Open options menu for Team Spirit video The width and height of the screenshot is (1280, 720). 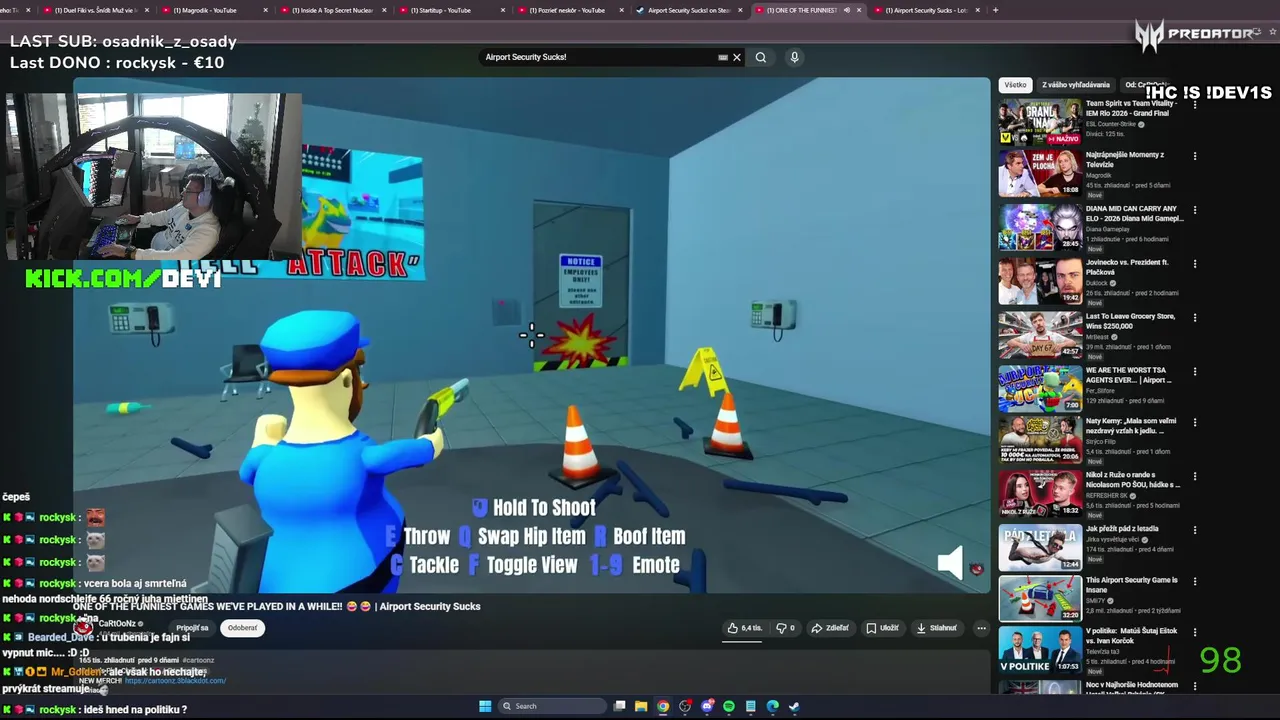tap(1194, 103)
